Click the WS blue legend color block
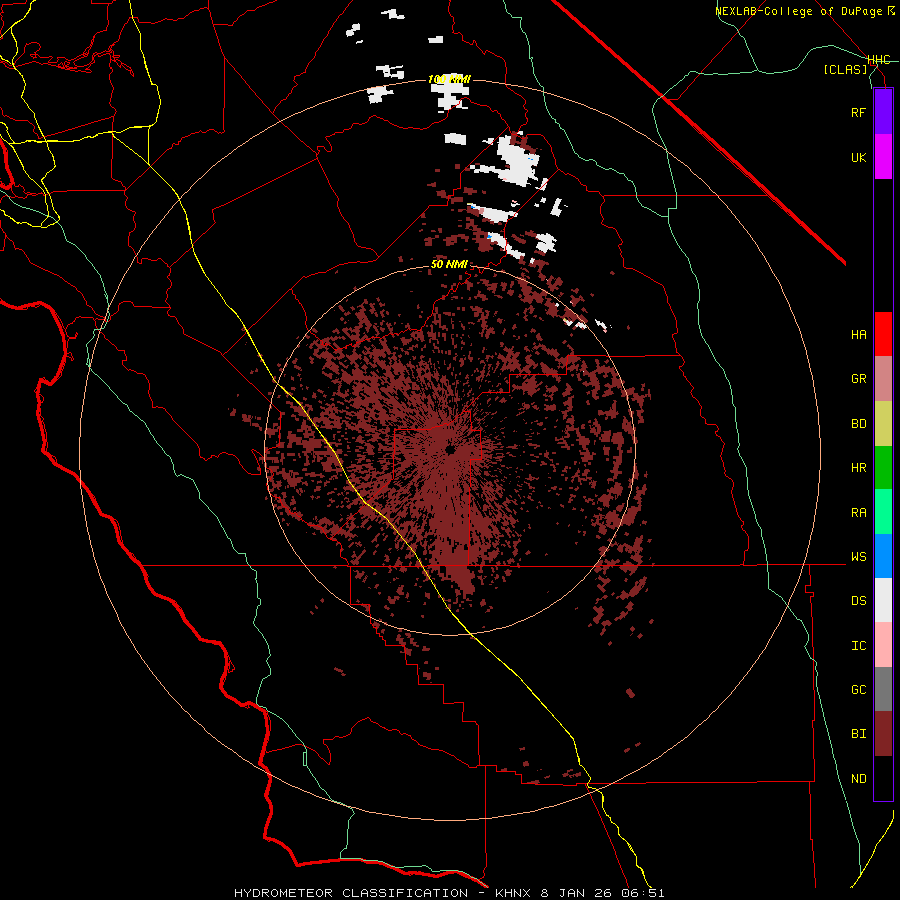This screenshot has height=900, width=900. 883,556
